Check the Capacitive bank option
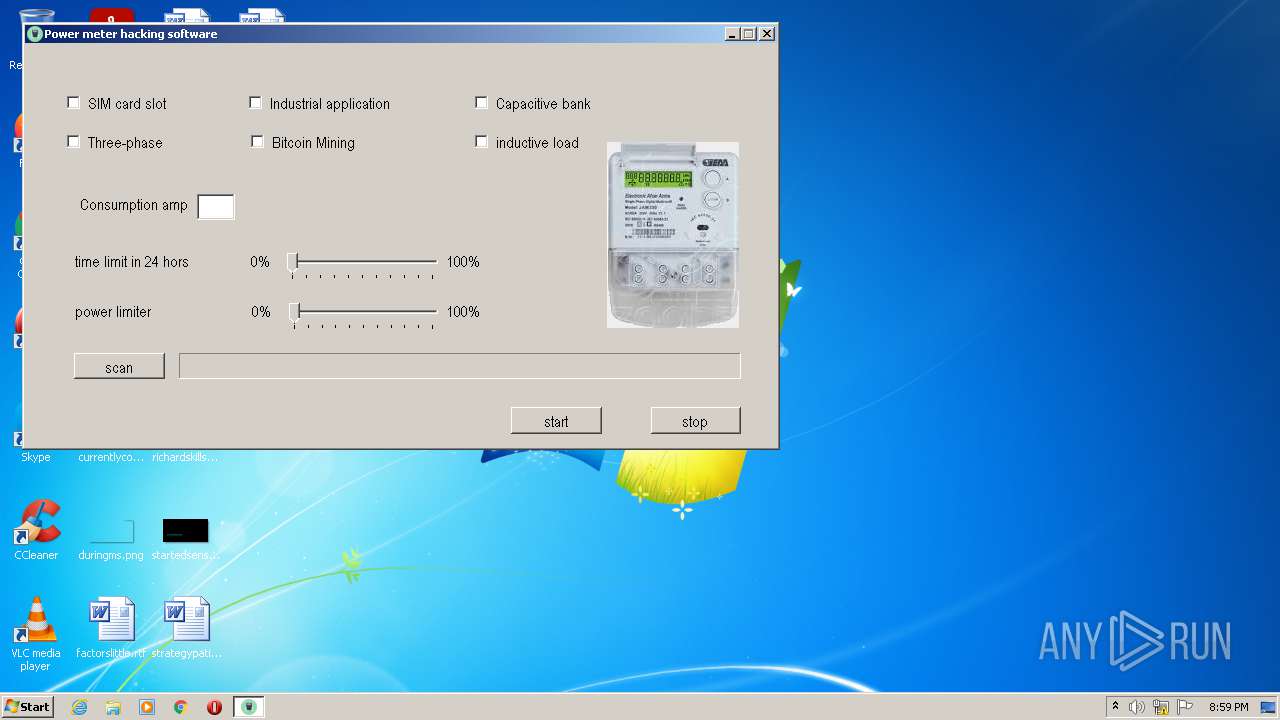 (481, 103)
